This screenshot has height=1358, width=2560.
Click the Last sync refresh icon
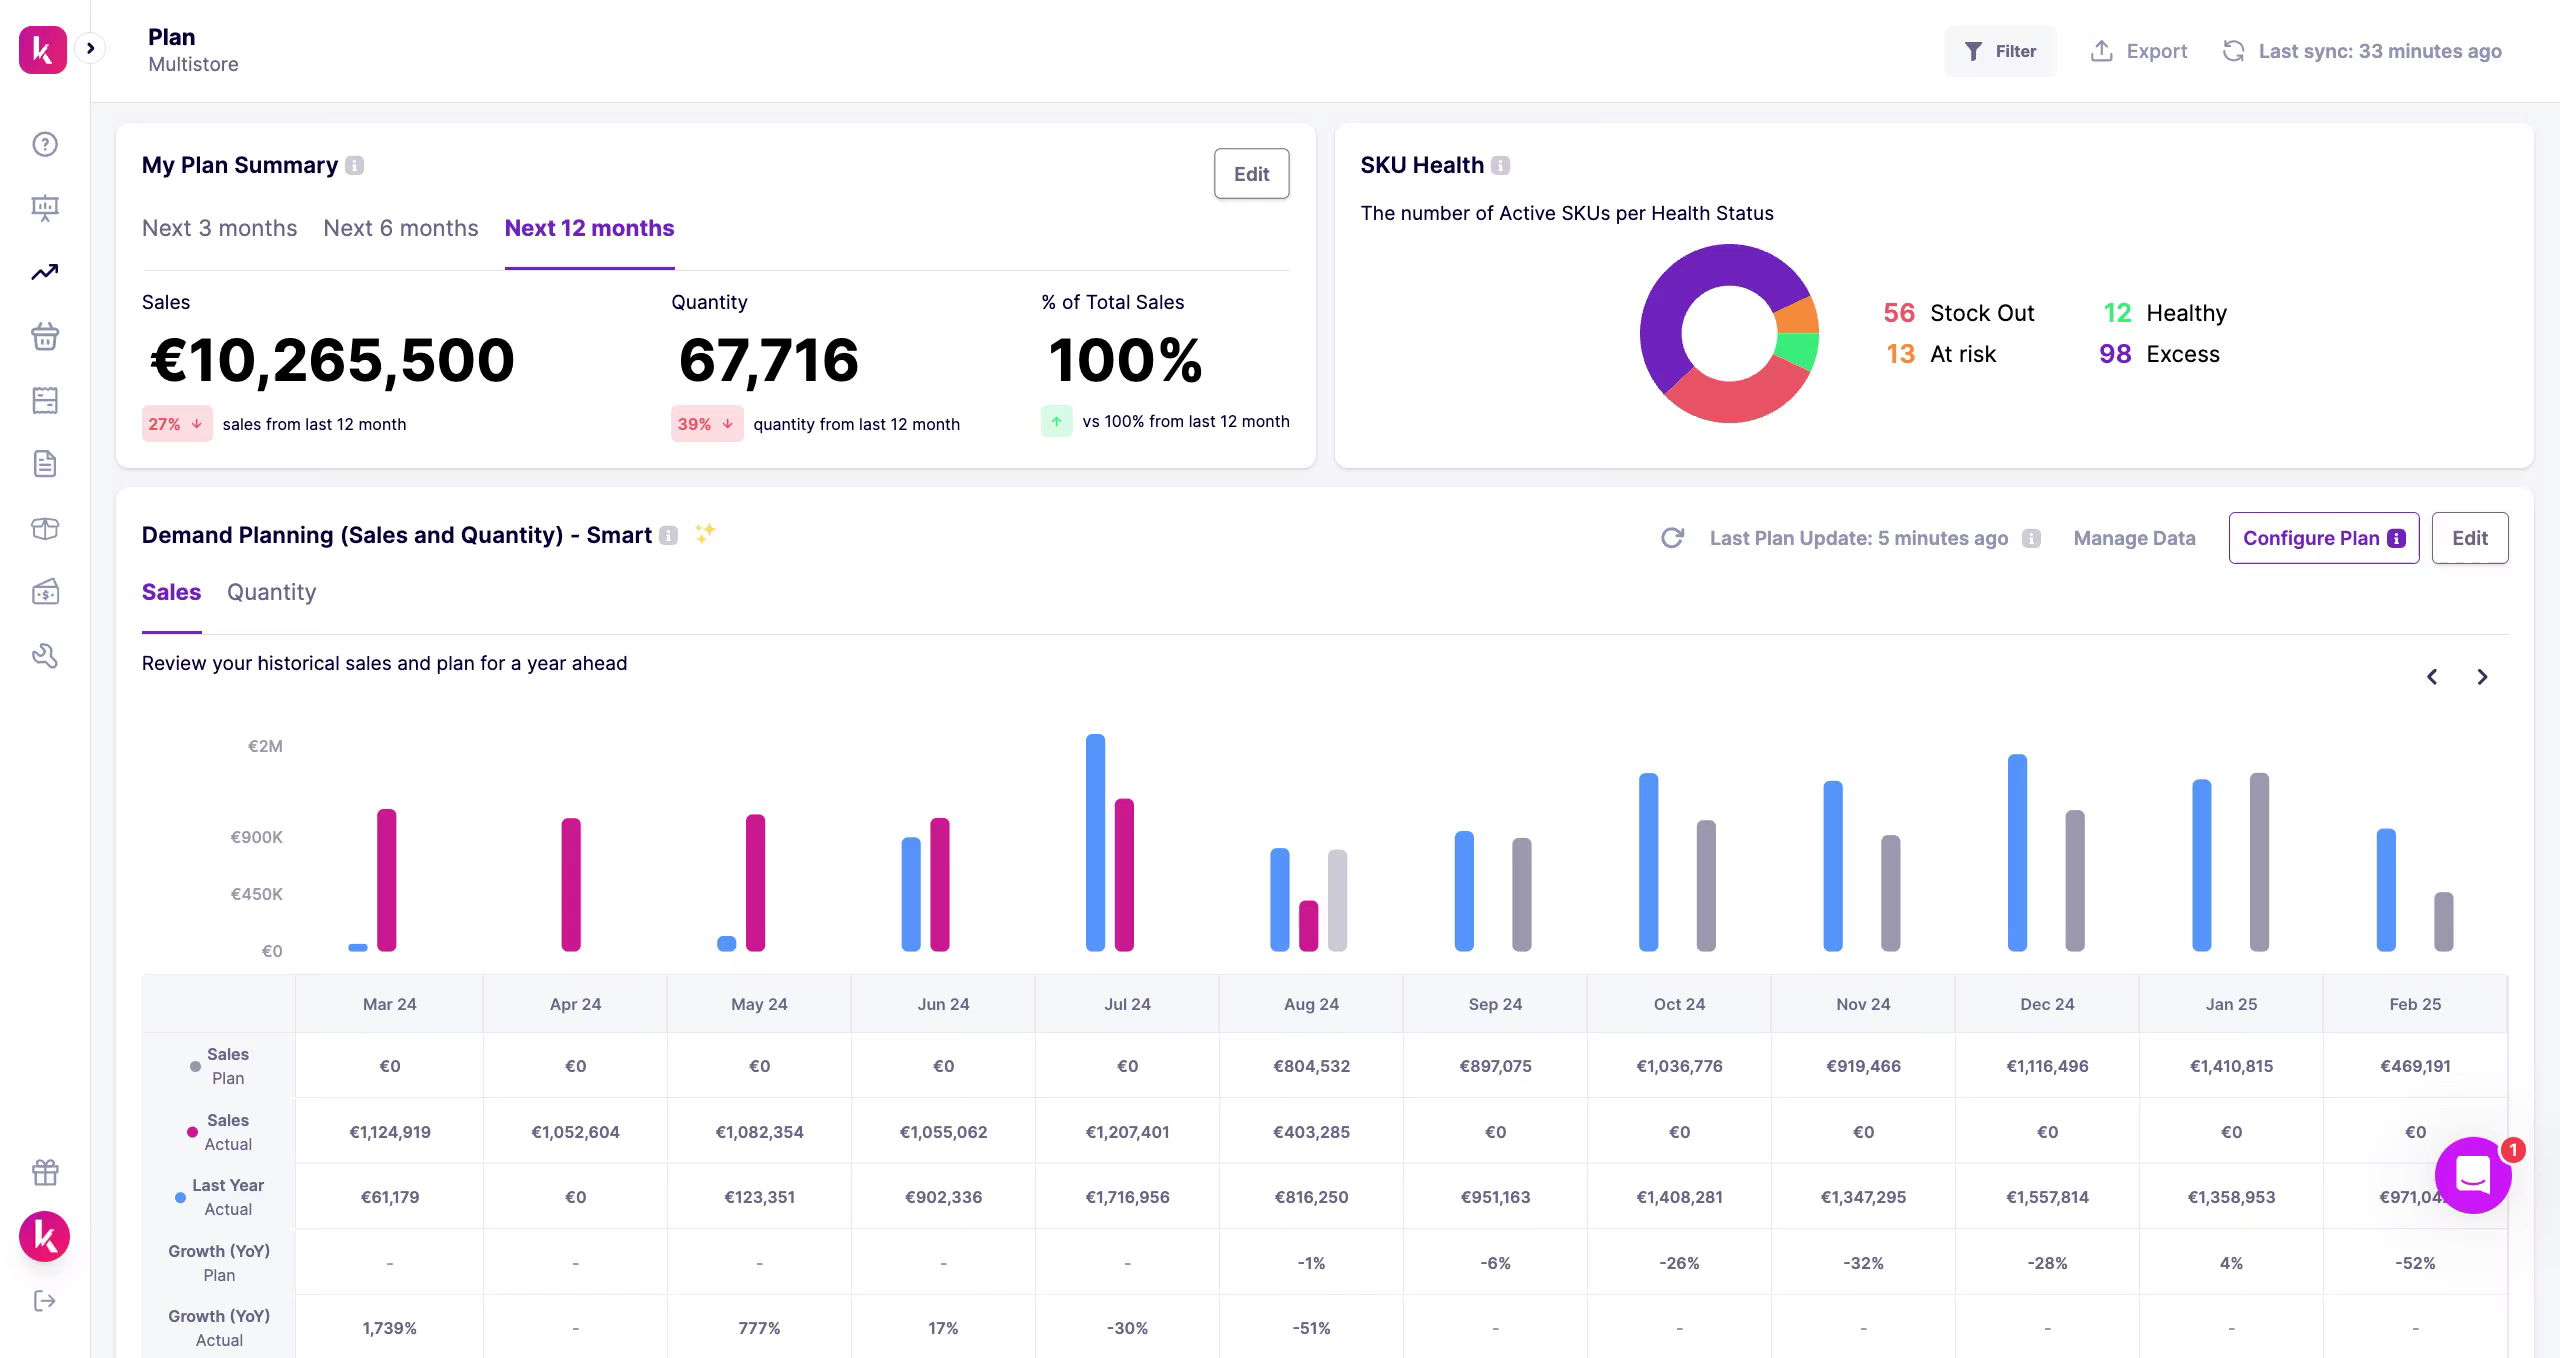point(2233,51)
